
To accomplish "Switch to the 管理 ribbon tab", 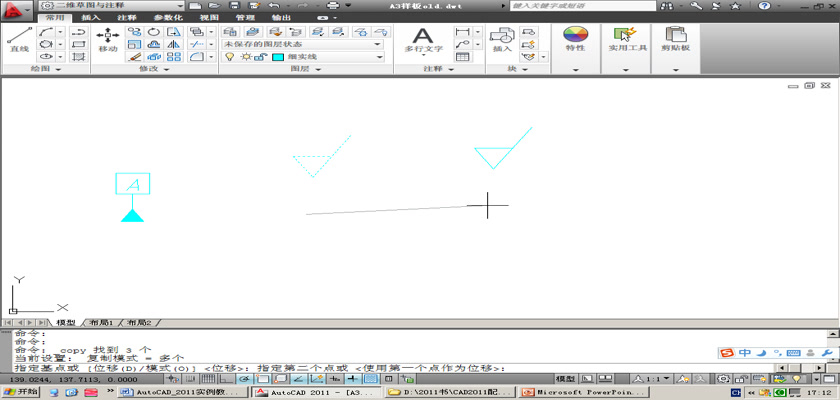I will click(x=245, y=18).
